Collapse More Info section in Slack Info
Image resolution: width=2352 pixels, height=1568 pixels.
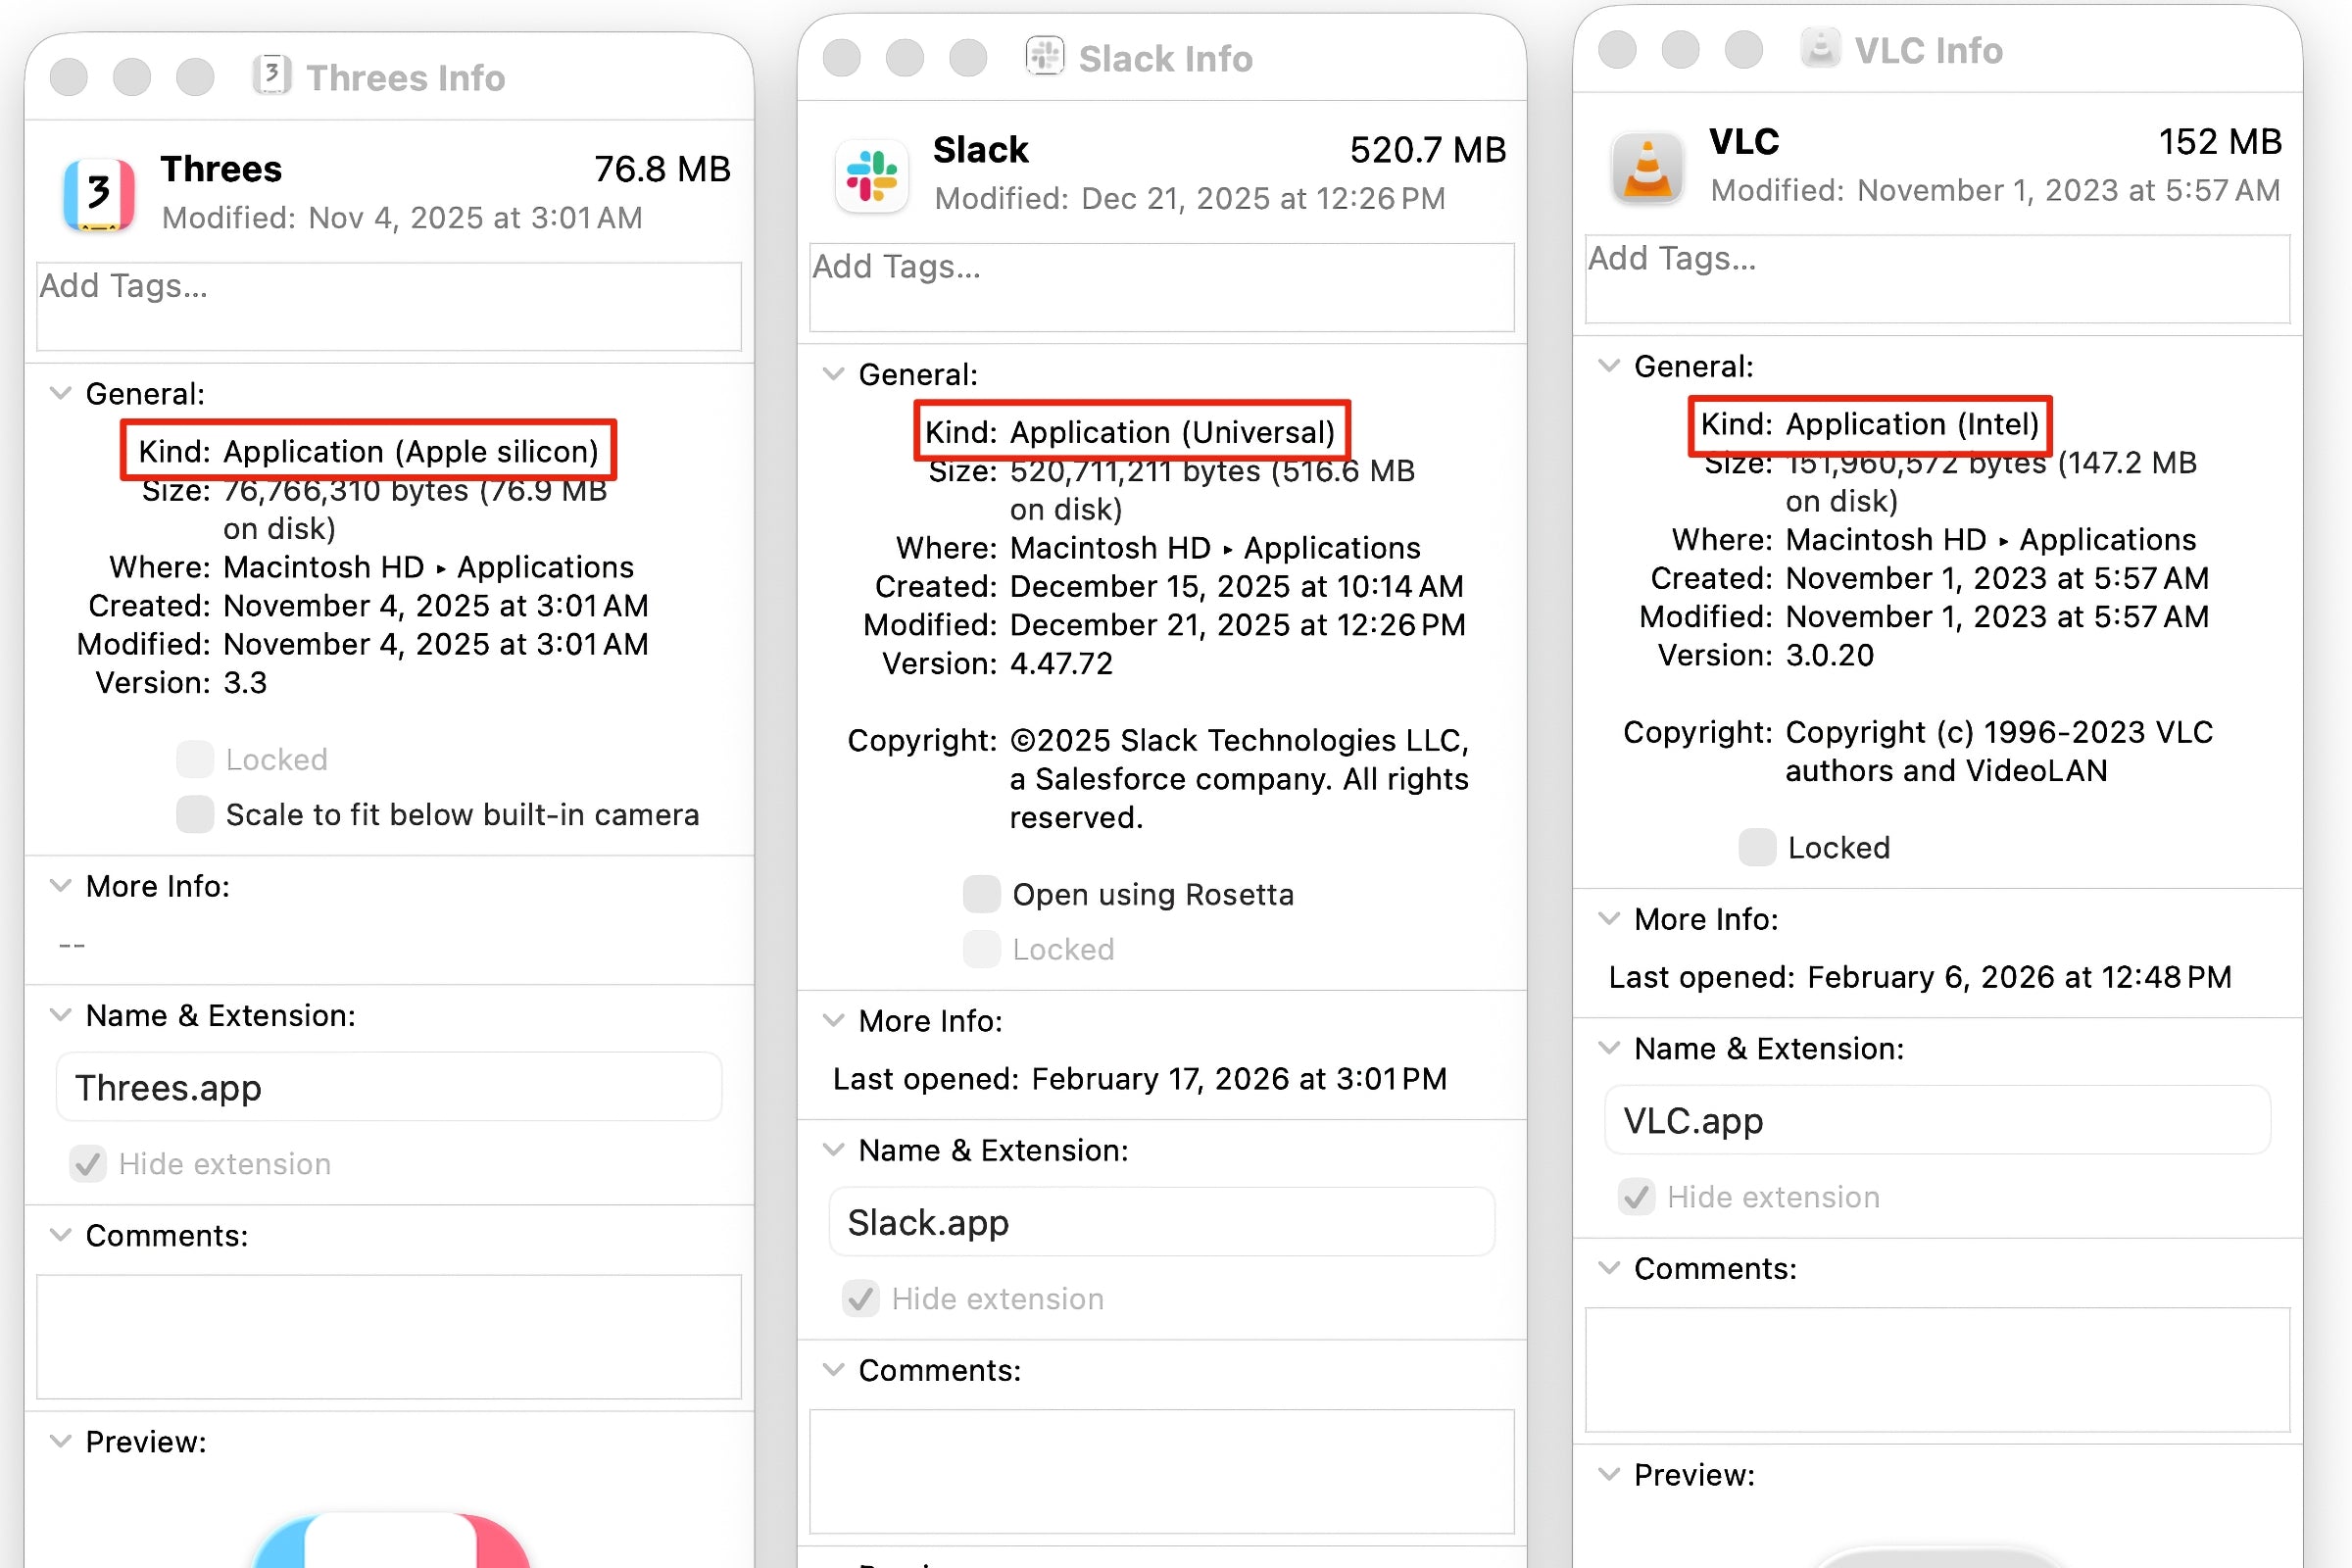pyautogui.click(x=833, y=1020)
